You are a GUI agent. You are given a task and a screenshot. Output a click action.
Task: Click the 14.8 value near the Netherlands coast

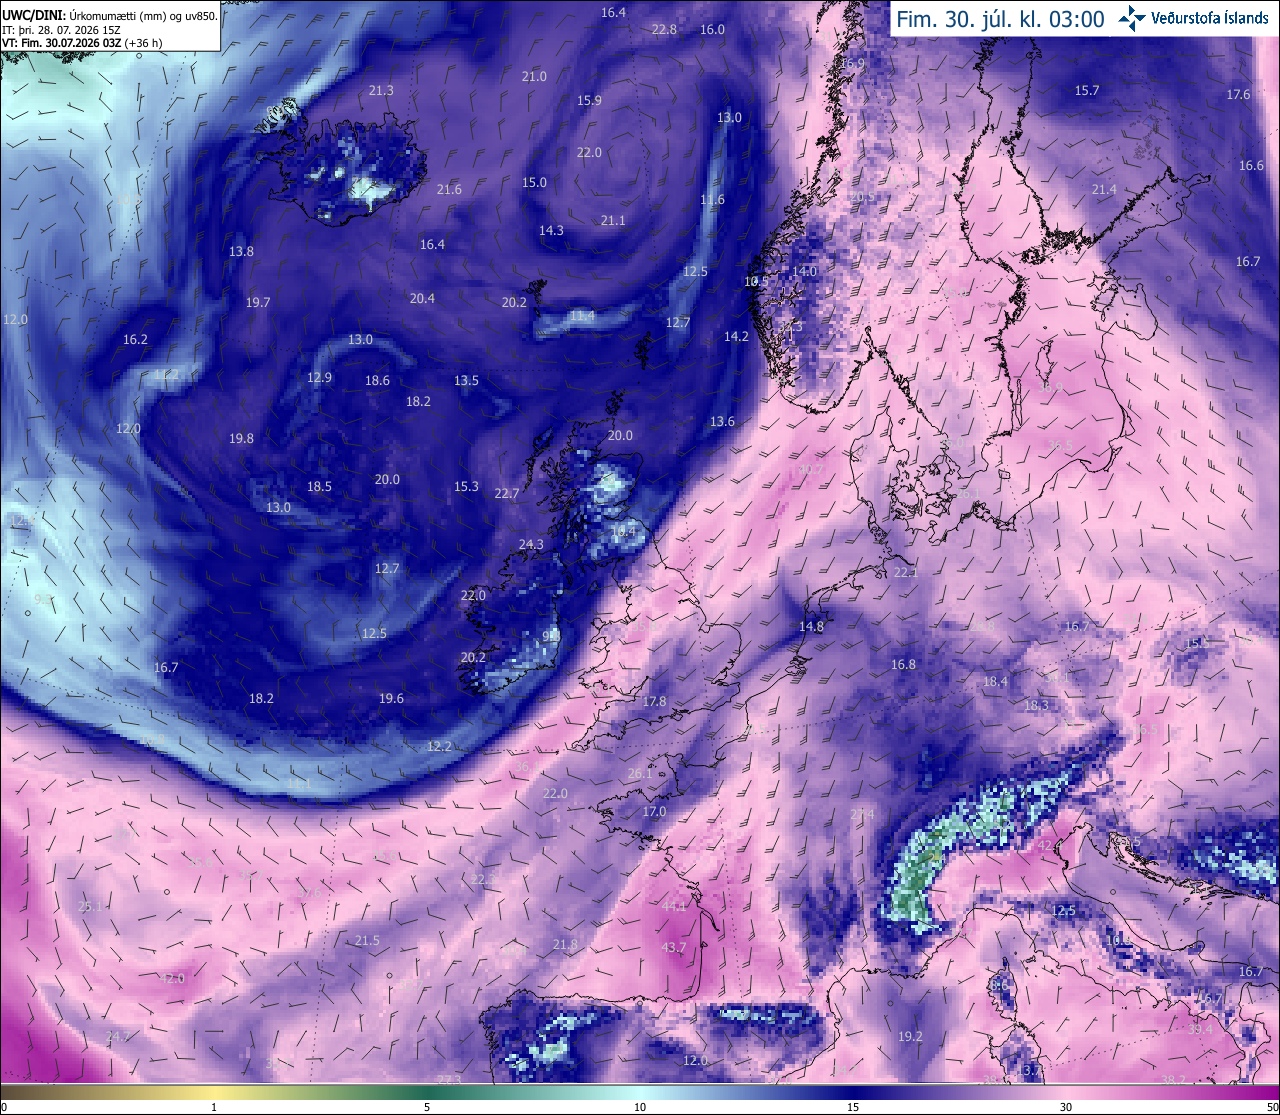coord(811,627)
